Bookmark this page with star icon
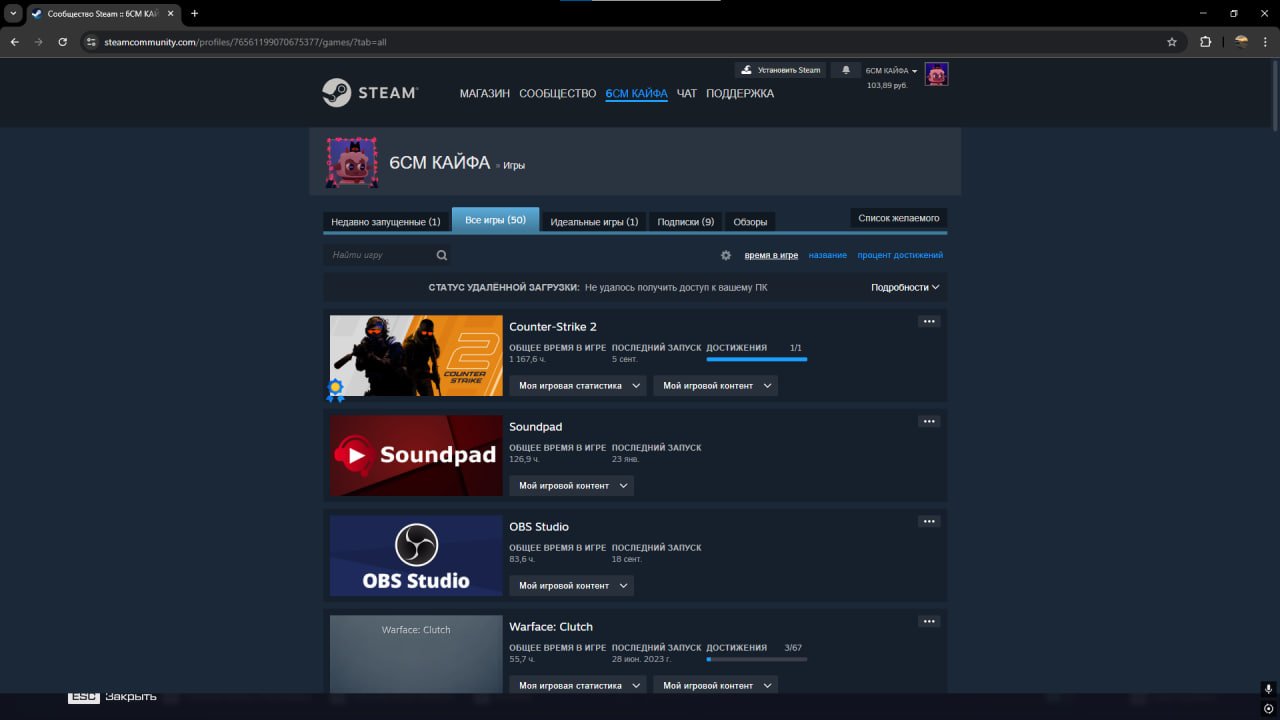The image size is (1280, 720). (x=1172, y=42)
